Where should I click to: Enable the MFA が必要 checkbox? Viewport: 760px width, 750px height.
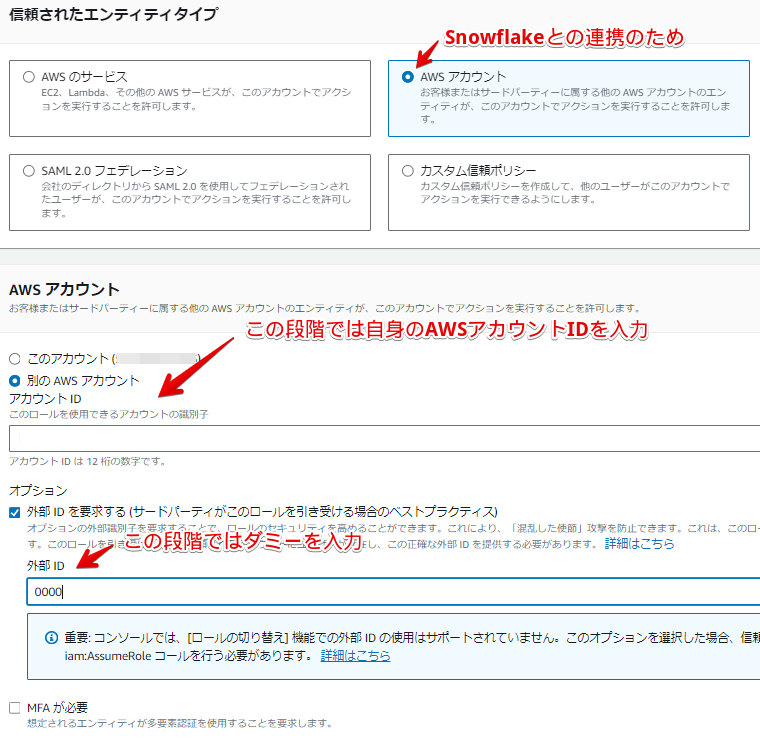(x=15, y=708)
